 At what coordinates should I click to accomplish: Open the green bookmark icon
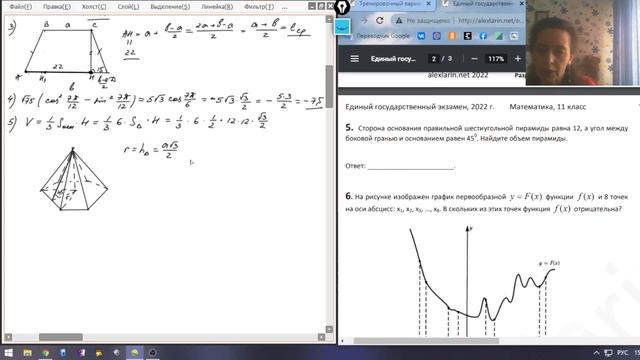tap(498, 36)
